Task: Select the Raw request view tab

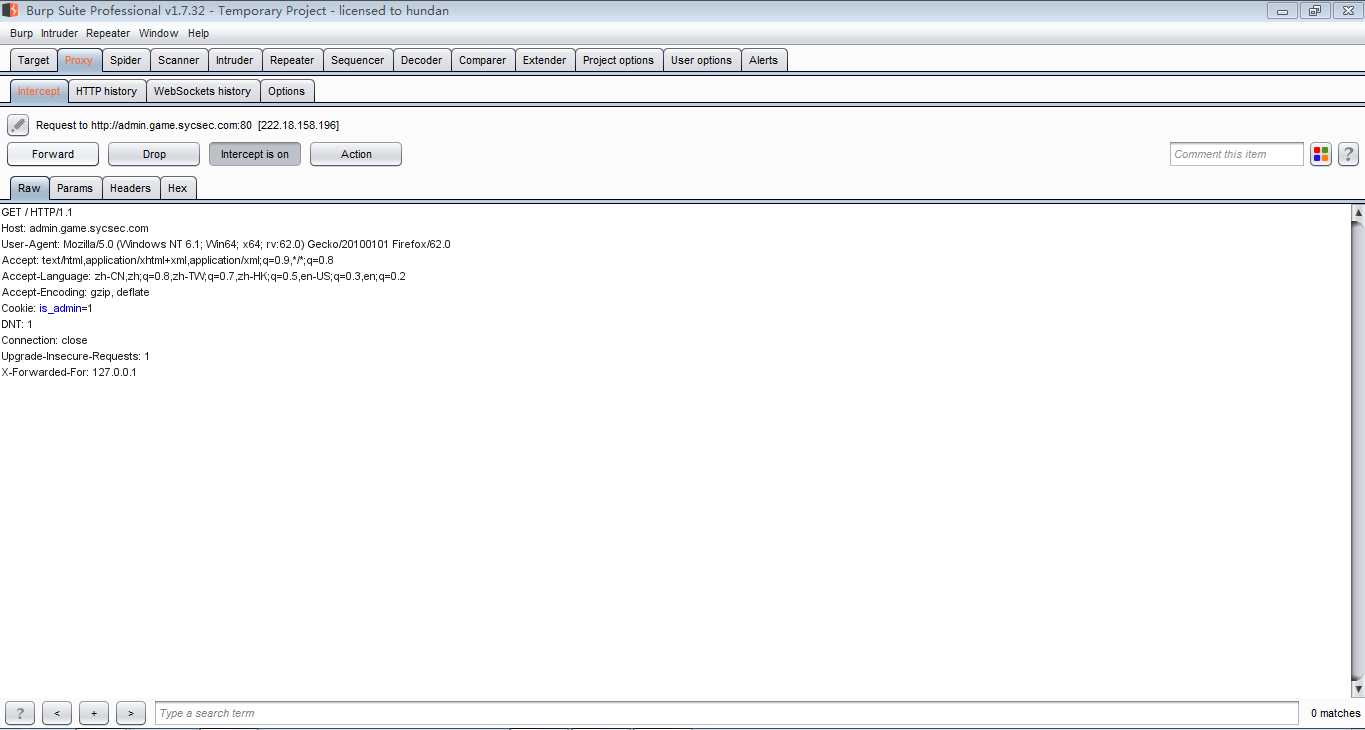Action: pos(29,188)
